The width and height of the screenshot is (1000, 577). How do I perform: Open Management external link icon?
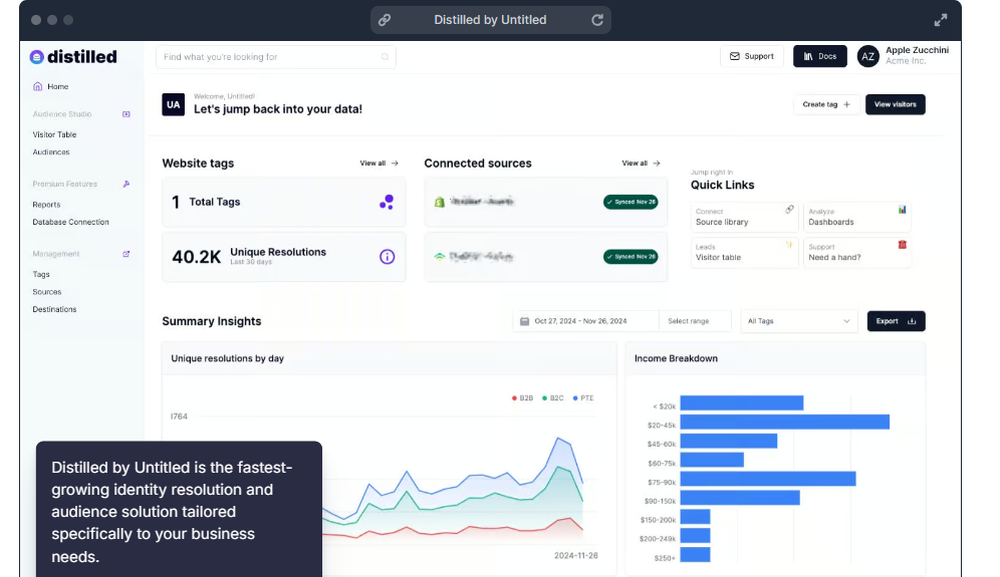[126, 254]
